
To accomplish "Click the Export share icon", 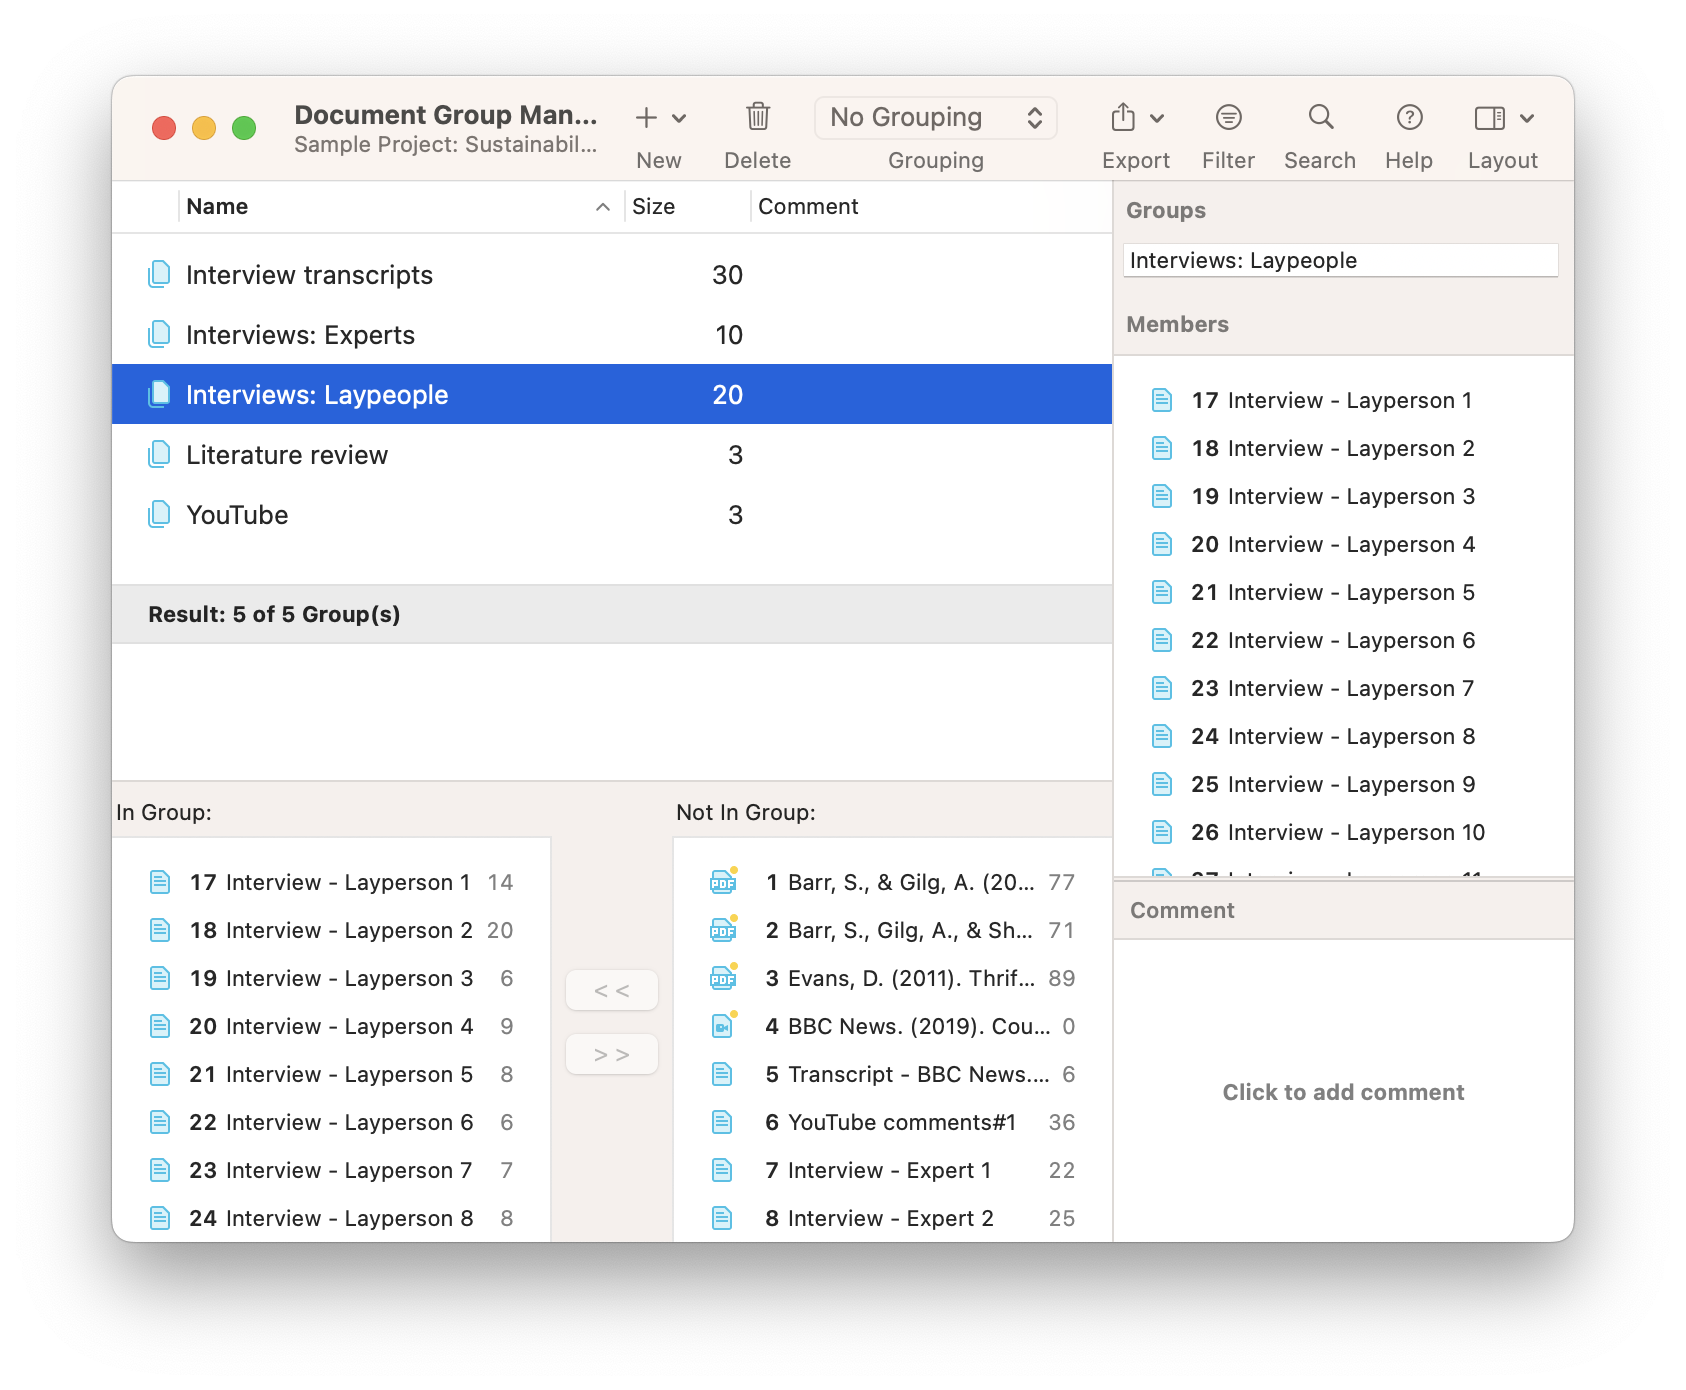I will pos(1123,118).
